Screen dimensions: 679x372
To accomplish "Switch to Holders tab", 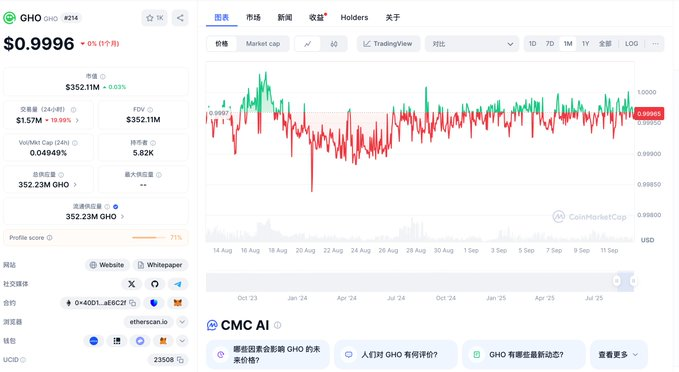I will [354, 17].
